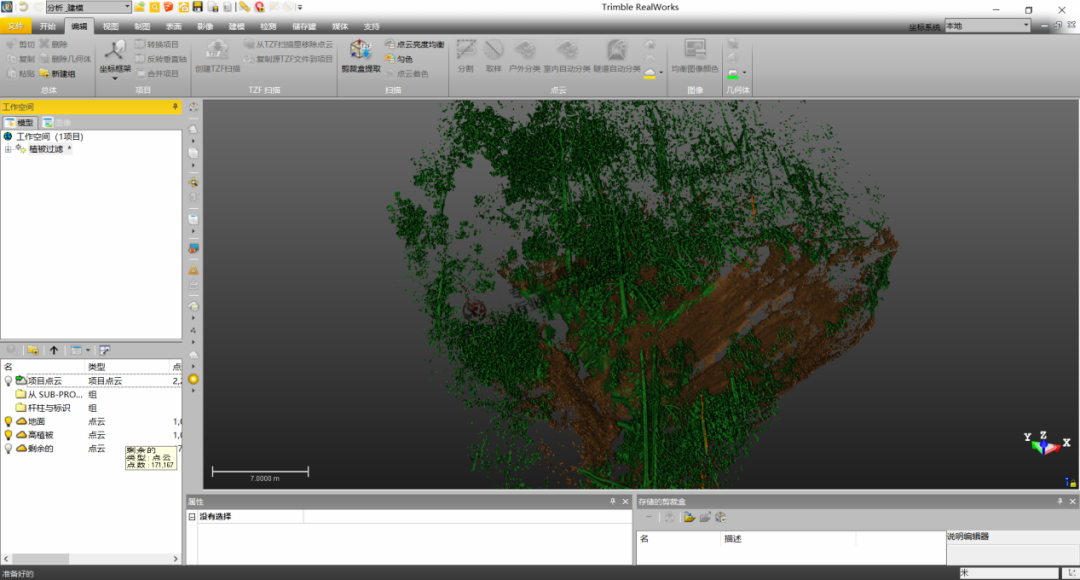Hide the 地面 point cloud via lightbulb
This screenshot has width=1080, height=580.
(9, 421)
